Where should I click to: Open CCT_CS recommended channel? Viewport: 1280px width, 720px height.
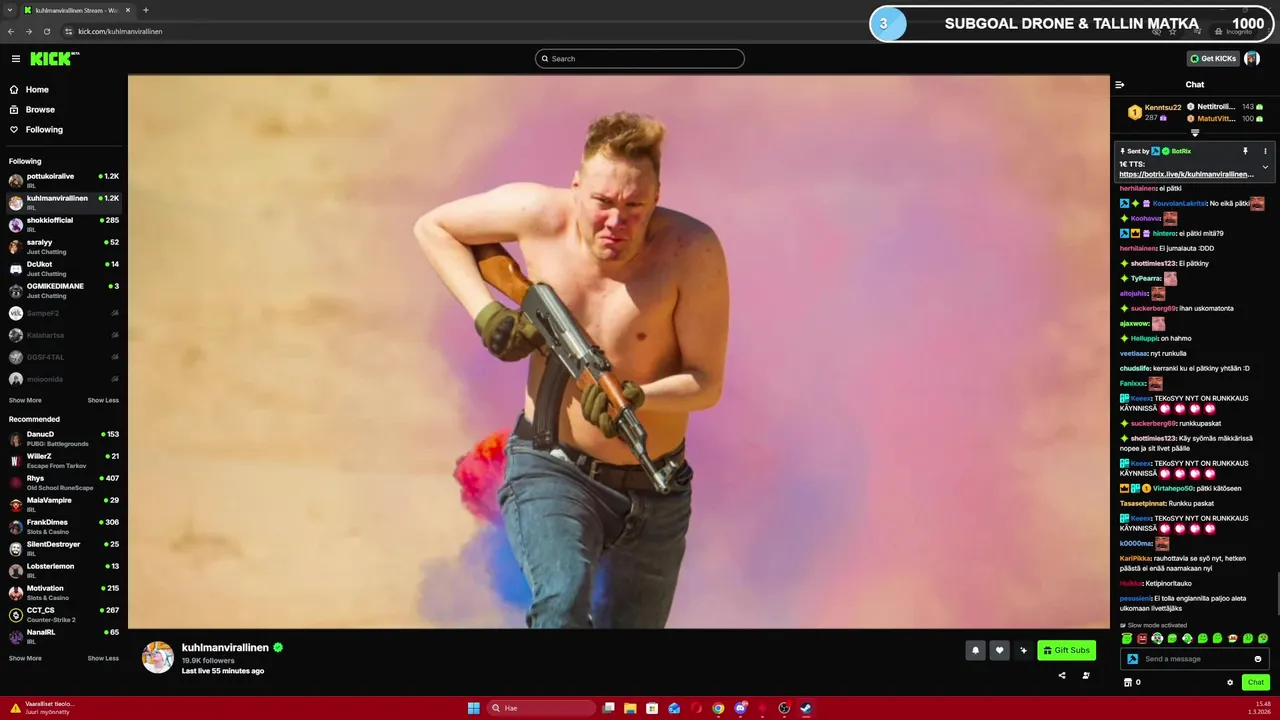pos(64,615)
